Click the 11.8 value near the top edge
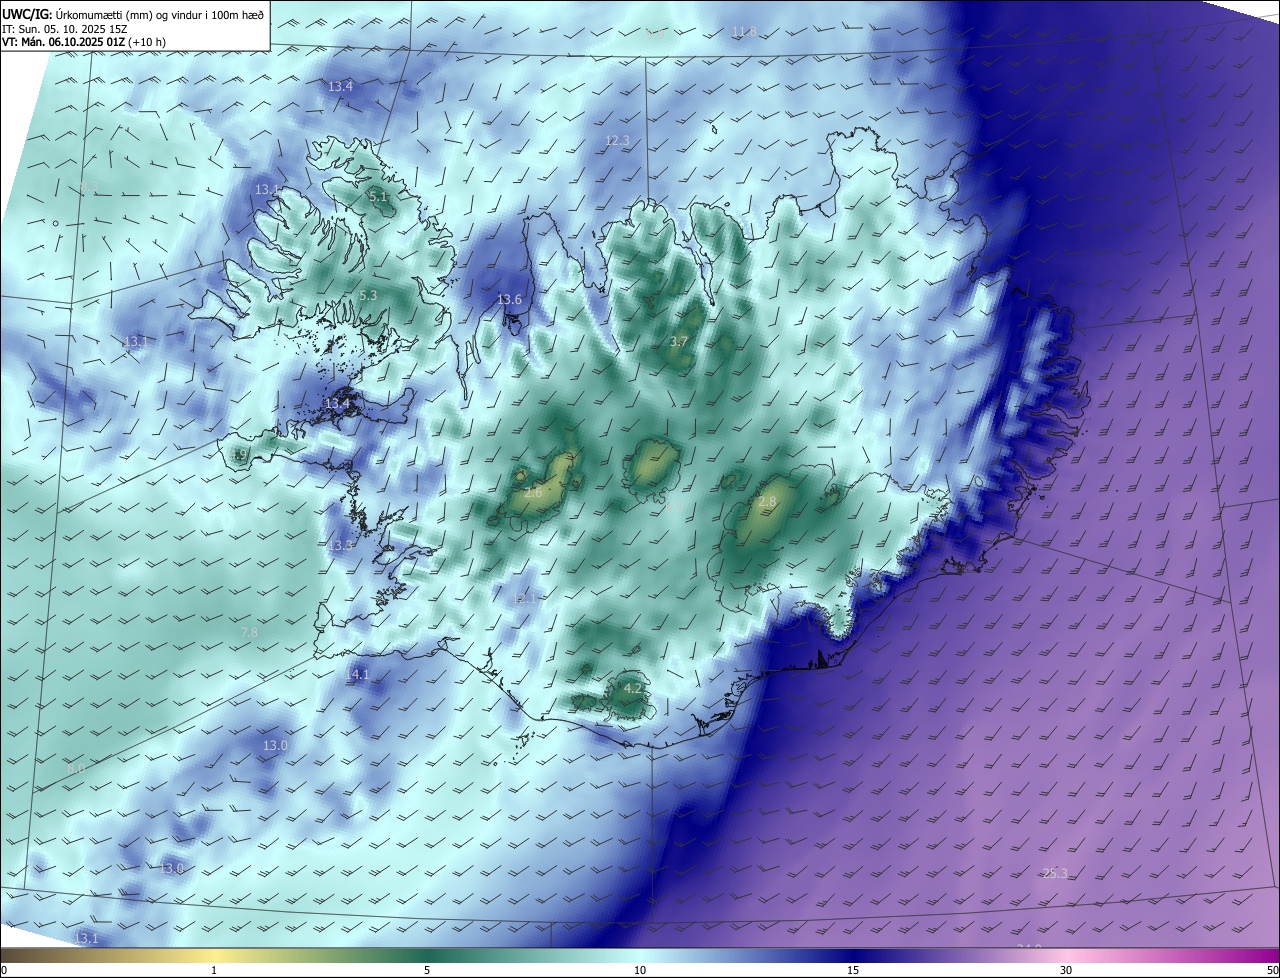 pos(744,32)
